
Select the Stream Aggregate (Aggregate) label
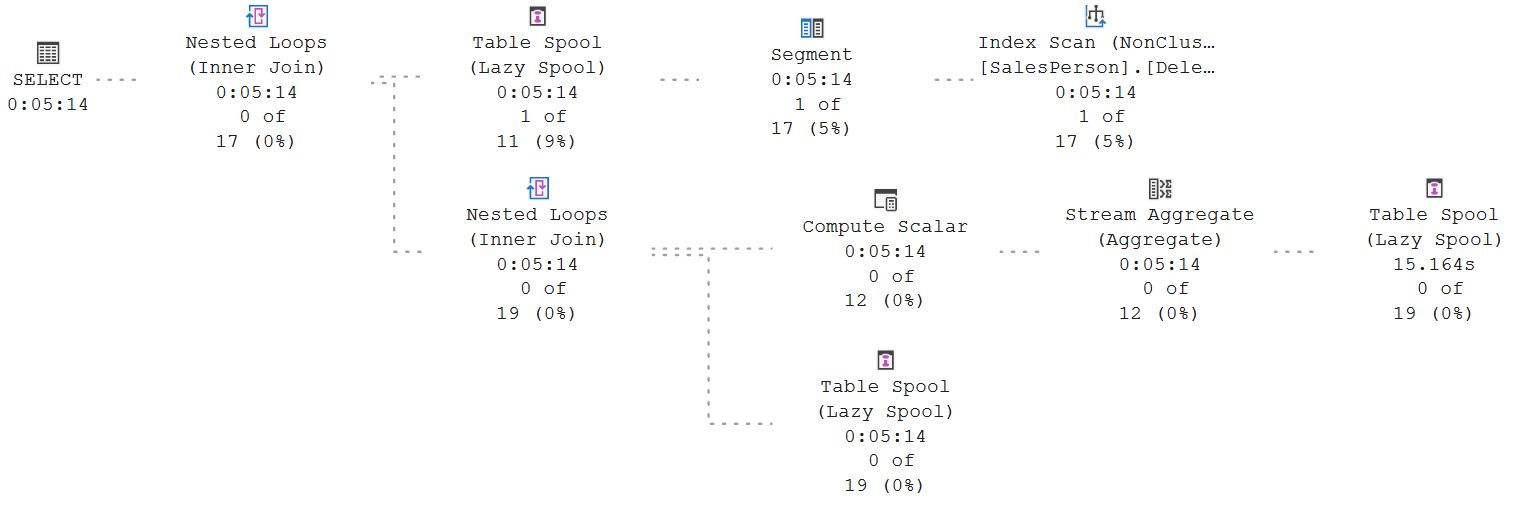point(1160,227)
